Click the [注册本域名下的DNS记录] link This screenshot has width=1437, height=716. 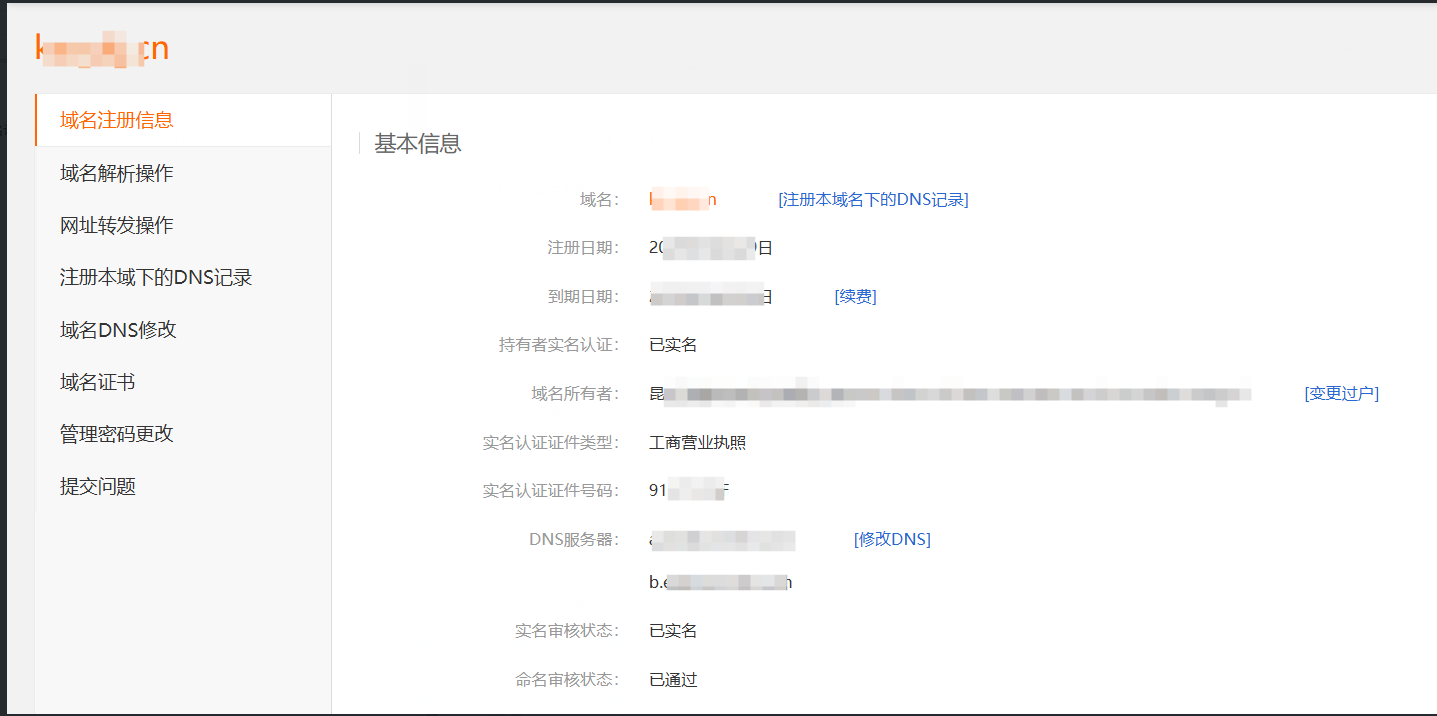coord(873,199)
